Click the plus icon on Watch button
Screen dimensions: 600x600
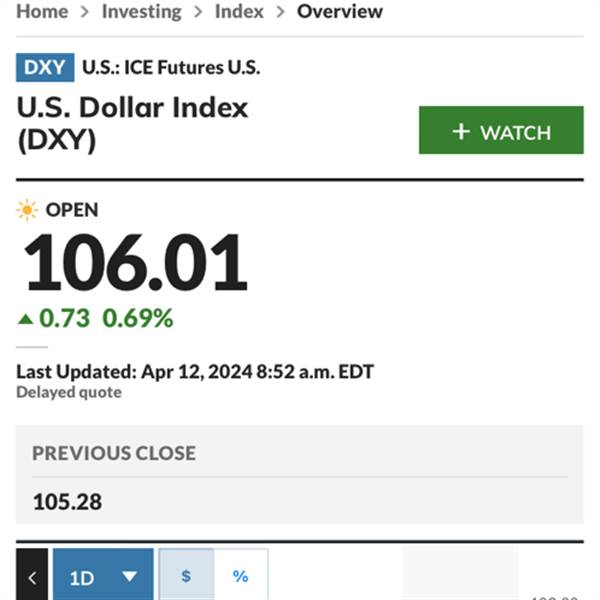[x=461, y=132]
